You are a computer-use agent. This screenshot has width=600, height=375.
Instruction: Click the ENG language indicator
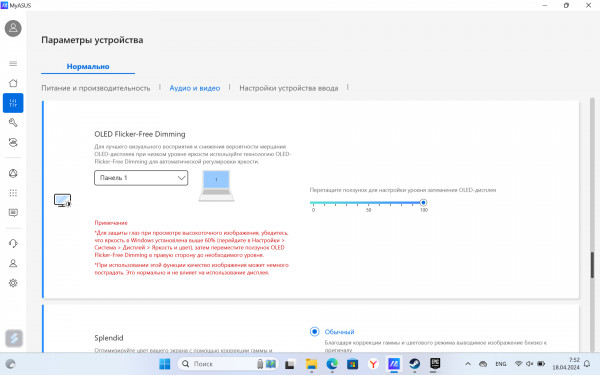[501, 364]
